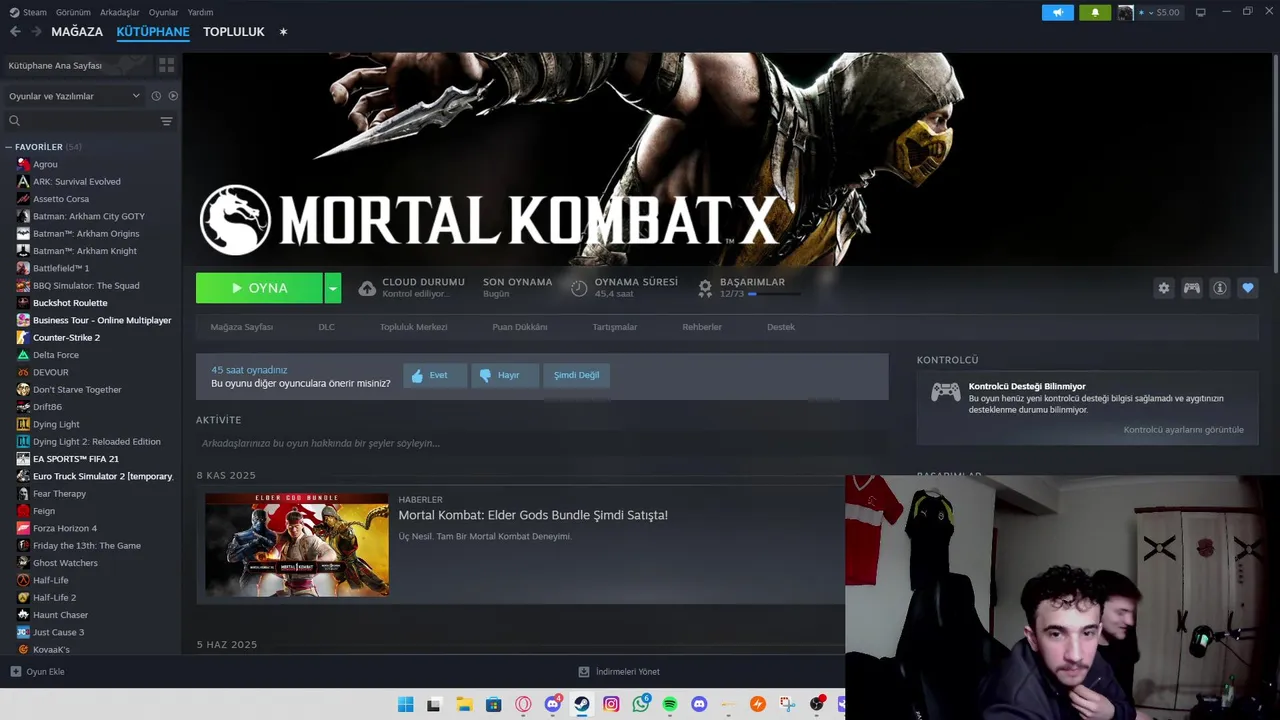
Task: Open WhatsApp from the taskbar
Action: click(640, 704)
